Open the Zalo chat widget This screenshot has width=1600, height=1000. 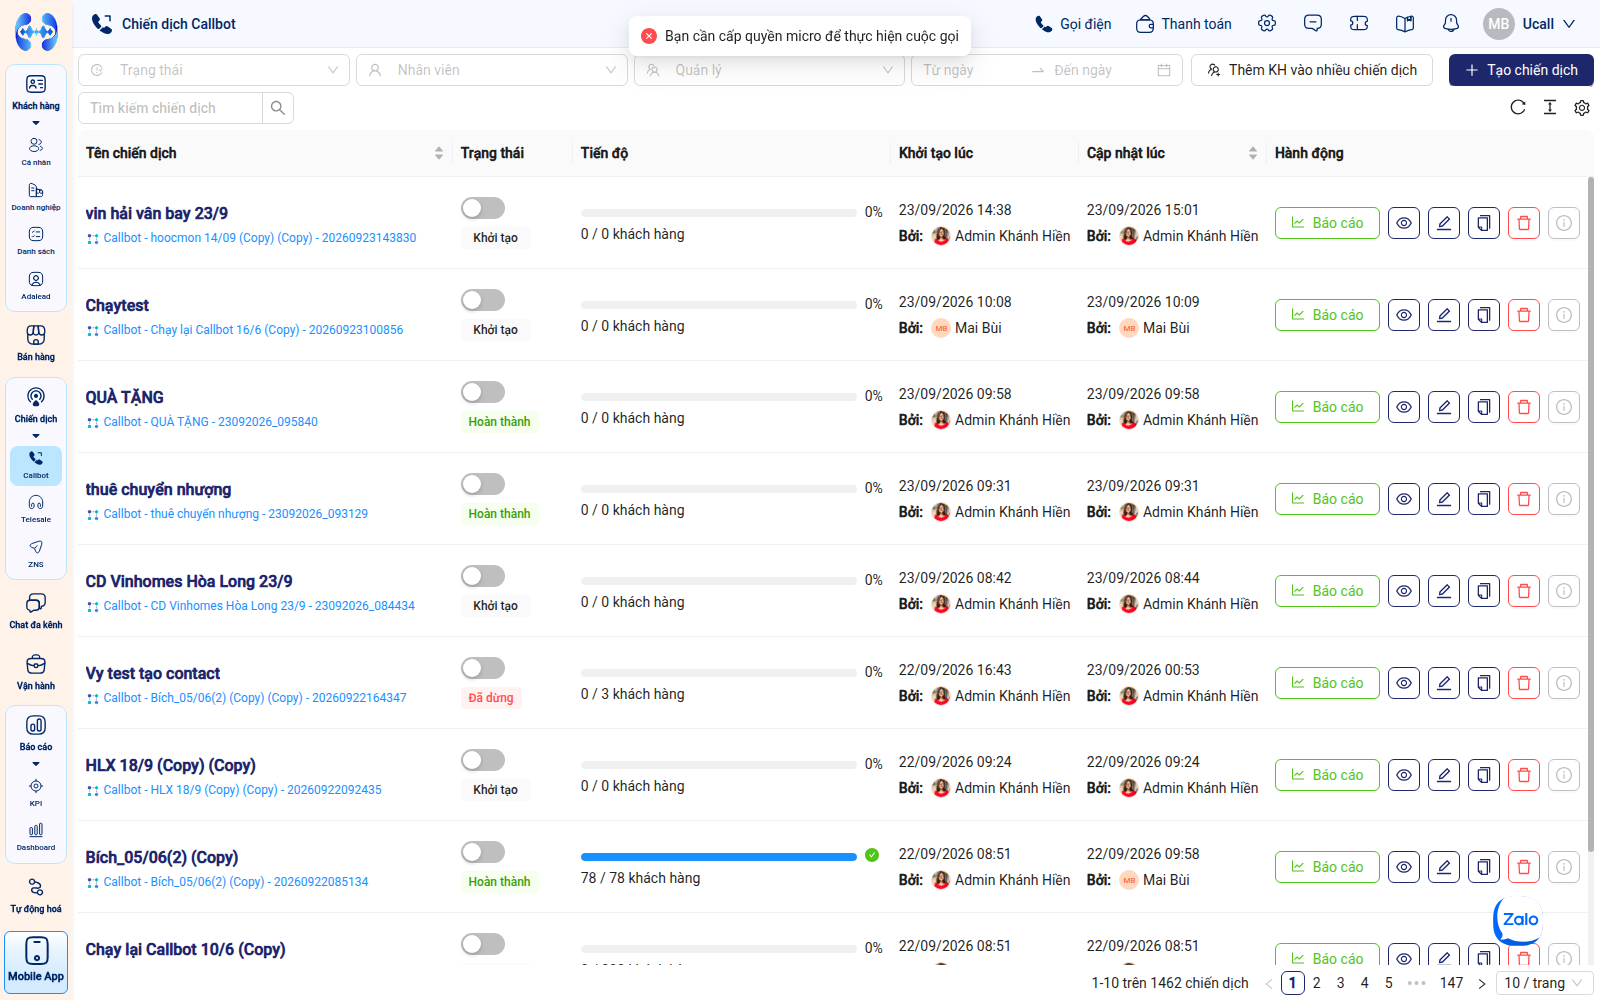[1518, 920]
